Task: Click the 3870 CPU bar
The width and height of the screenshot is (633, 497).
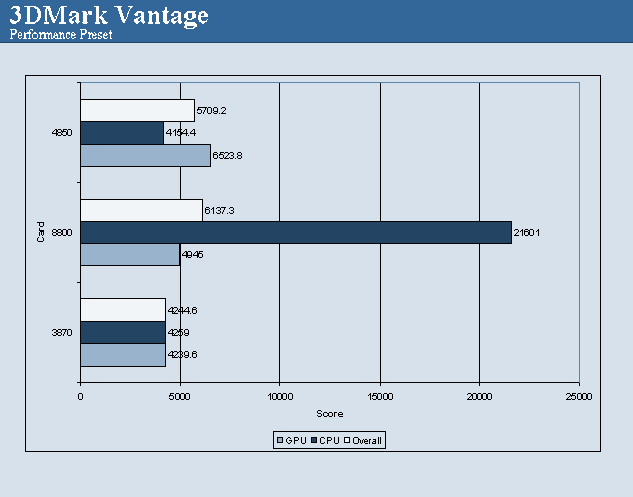Action: tap(123, 333)
